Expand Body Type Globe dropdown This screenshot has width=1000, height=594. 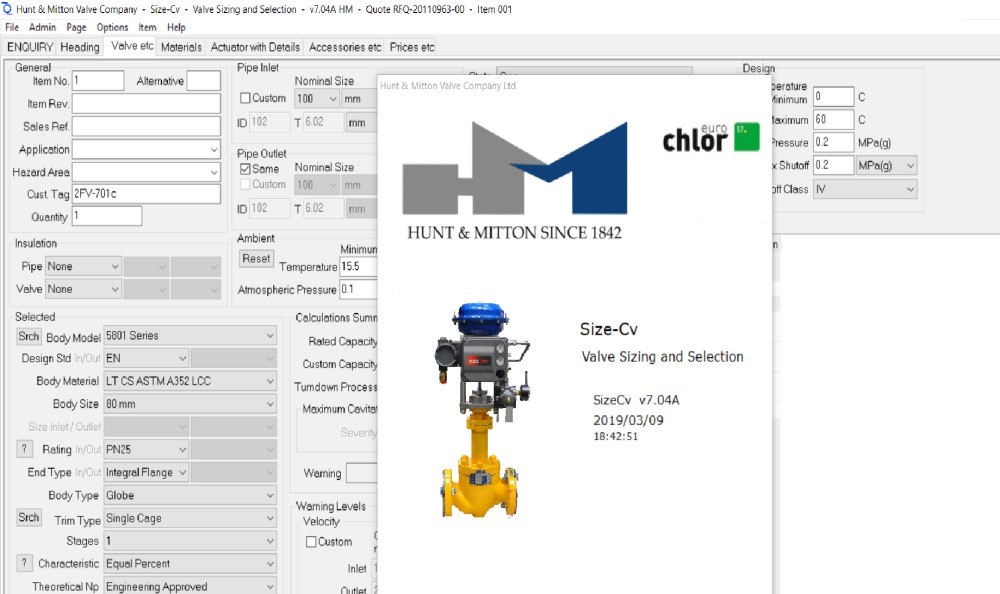pos(190,495)
